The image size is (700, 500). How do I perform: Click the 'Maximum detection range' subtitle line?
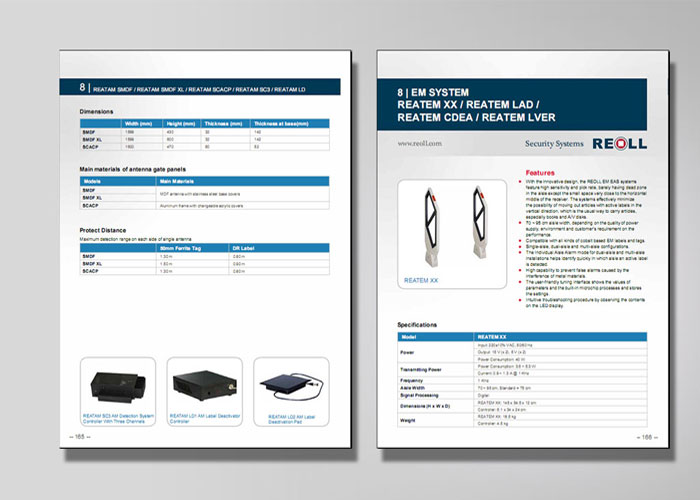point(135,239)
